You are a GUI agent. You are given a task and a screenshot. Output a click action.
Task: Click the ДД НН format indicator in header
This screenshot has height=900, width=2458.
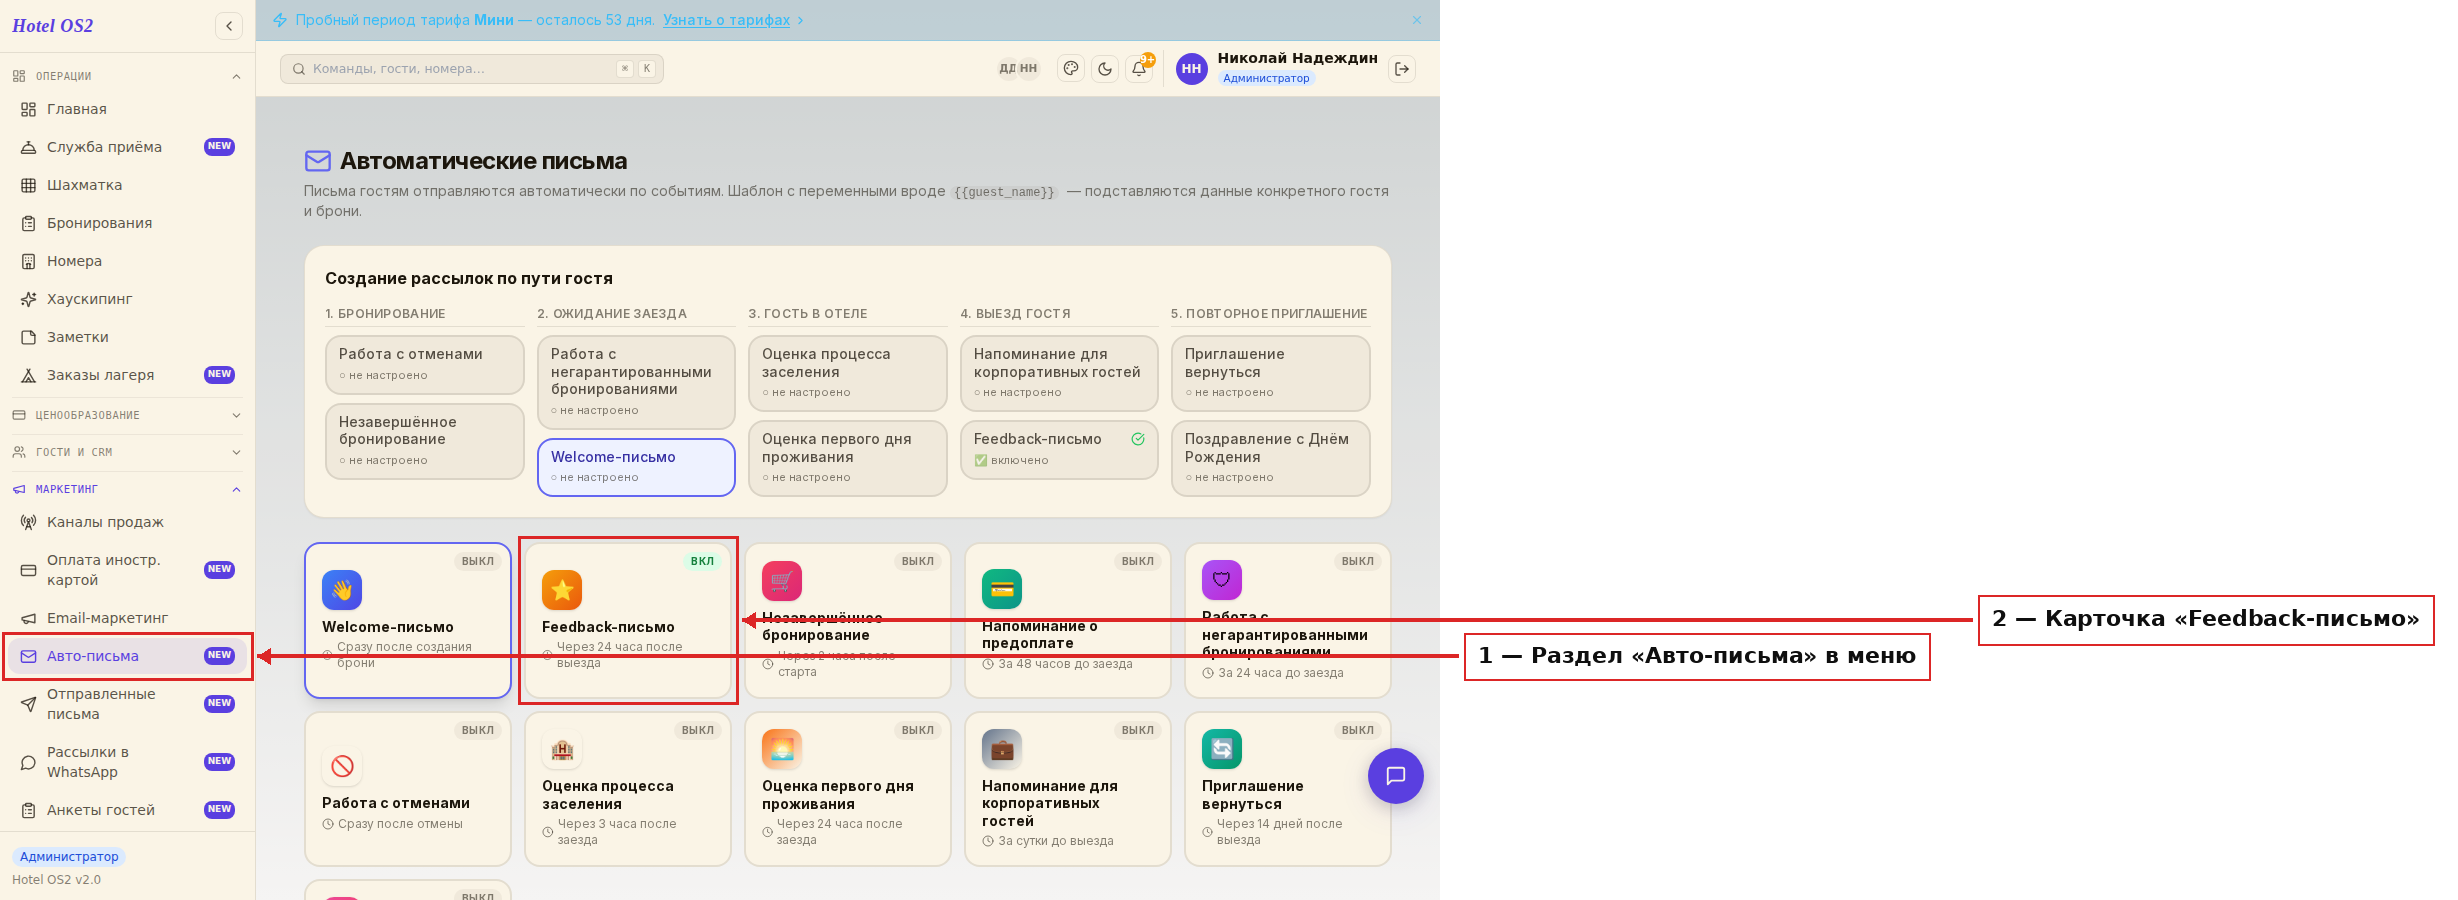(1018, 69)
